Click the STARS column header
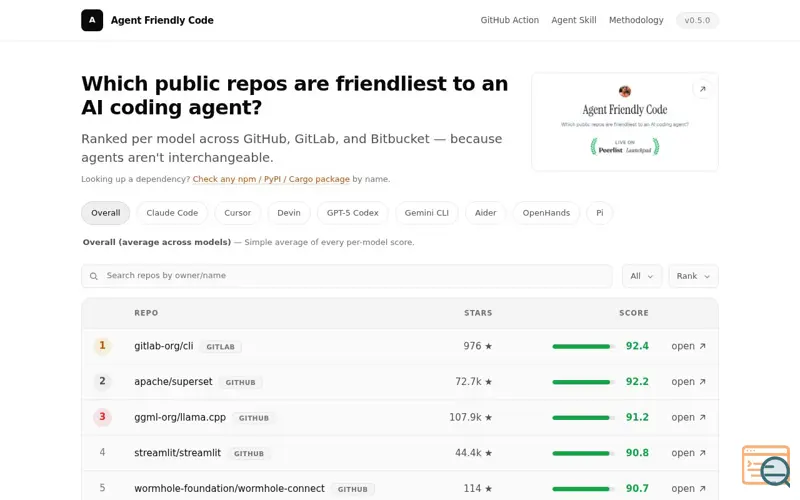Image resolution: width=800 pixels, height=500 pixels. [478, 313]
